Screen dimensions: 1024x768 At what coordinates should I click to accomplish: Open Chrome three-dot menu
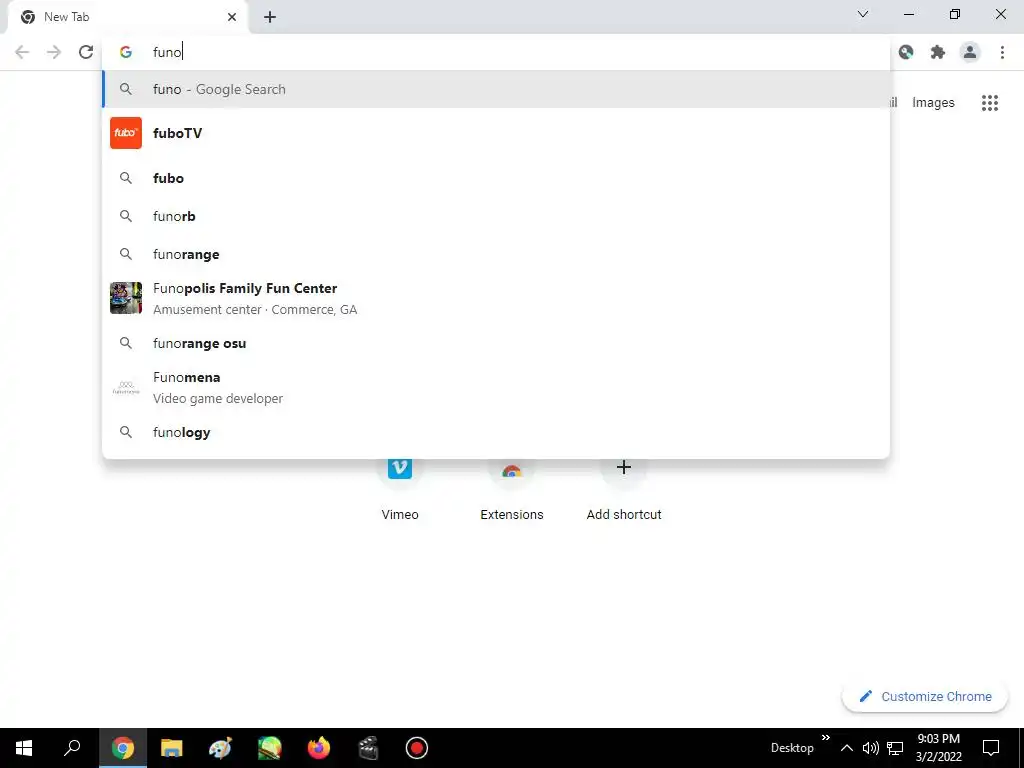click(1002, 52)
